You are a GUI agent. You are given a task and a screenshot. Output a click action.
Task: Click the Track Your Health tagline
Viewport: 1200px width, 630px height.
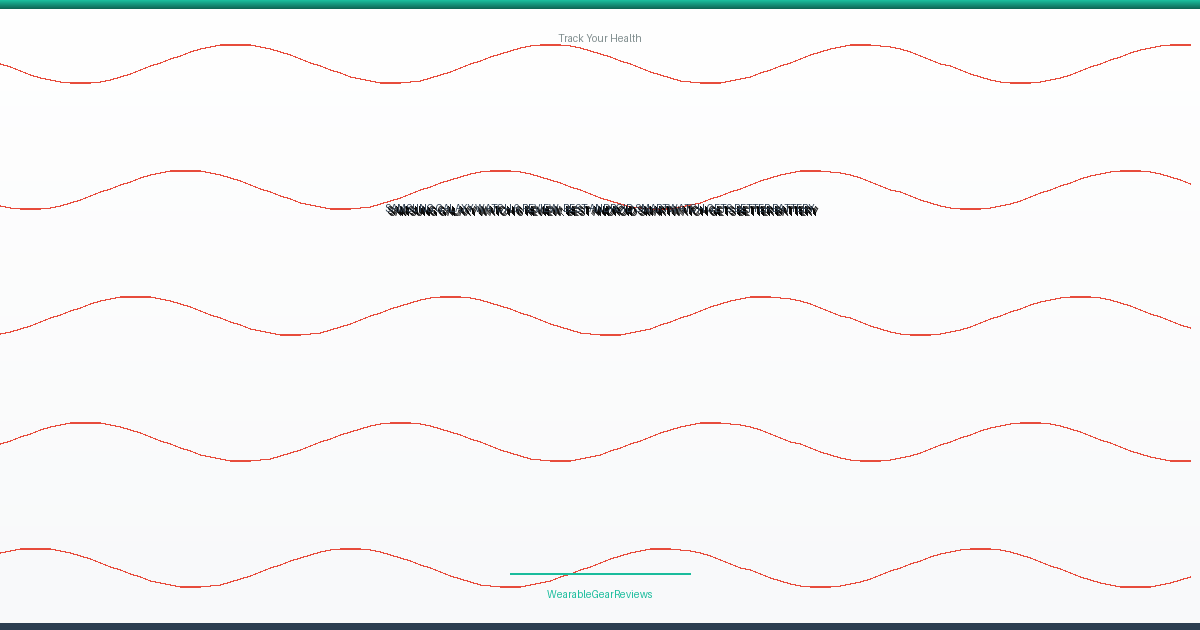pyautogui.click(x=600, y=38)
